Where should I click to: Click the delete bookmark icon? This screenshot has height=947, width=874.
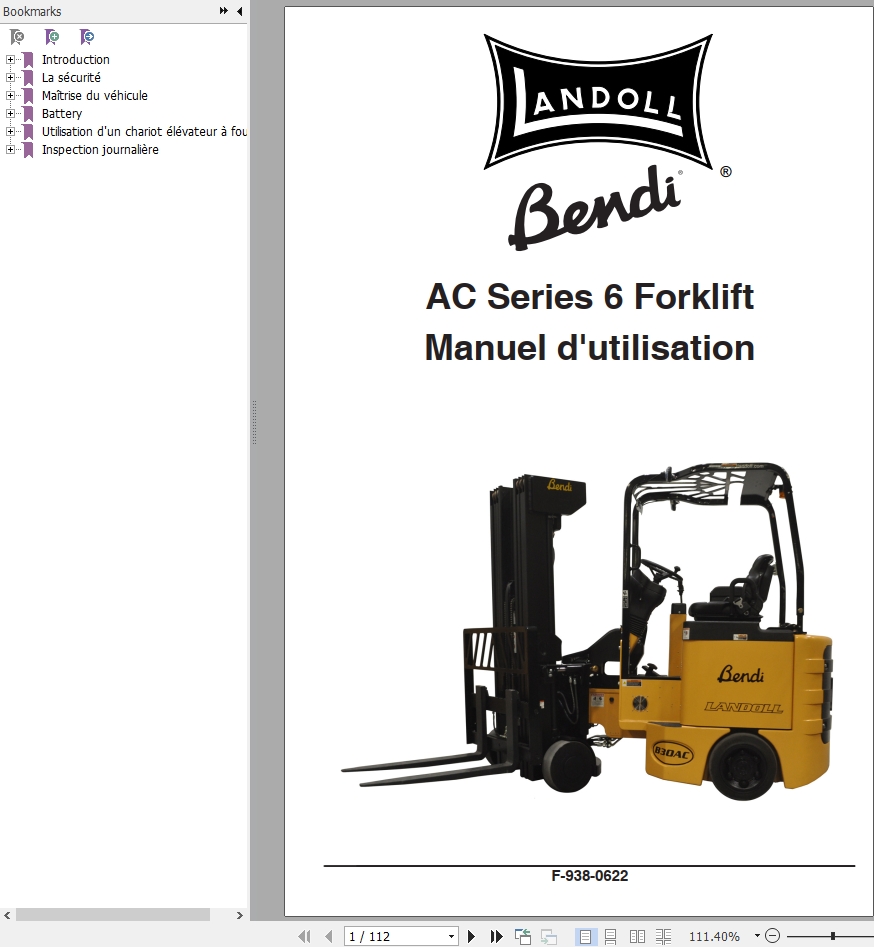18,37
